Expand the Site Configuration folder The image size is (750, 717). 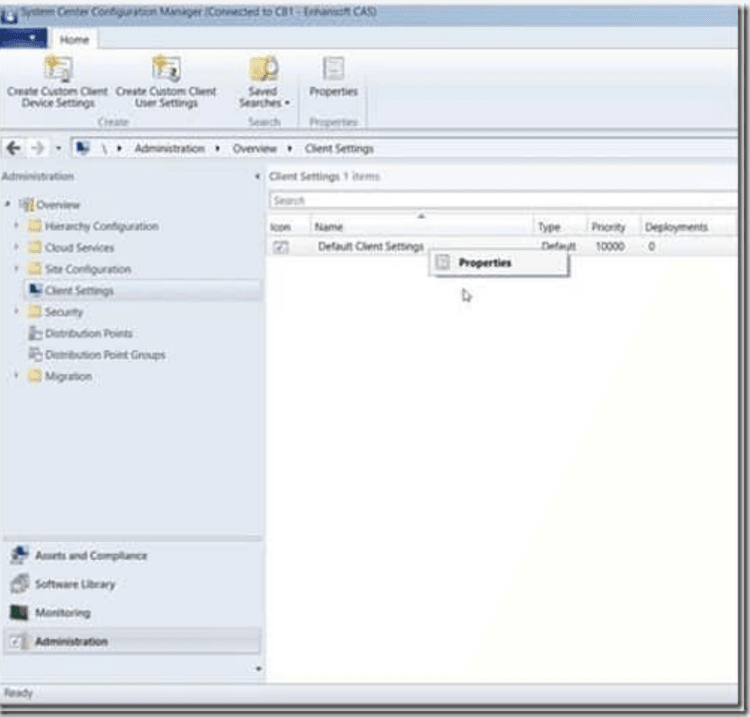pyautogui.click(x=16, y=268)
